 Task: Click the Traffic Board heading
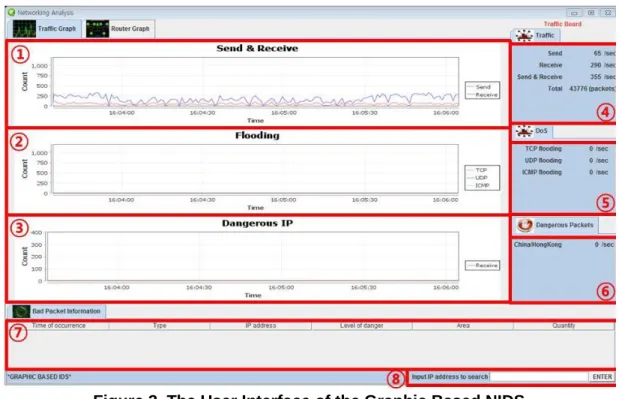pos(563,24)
